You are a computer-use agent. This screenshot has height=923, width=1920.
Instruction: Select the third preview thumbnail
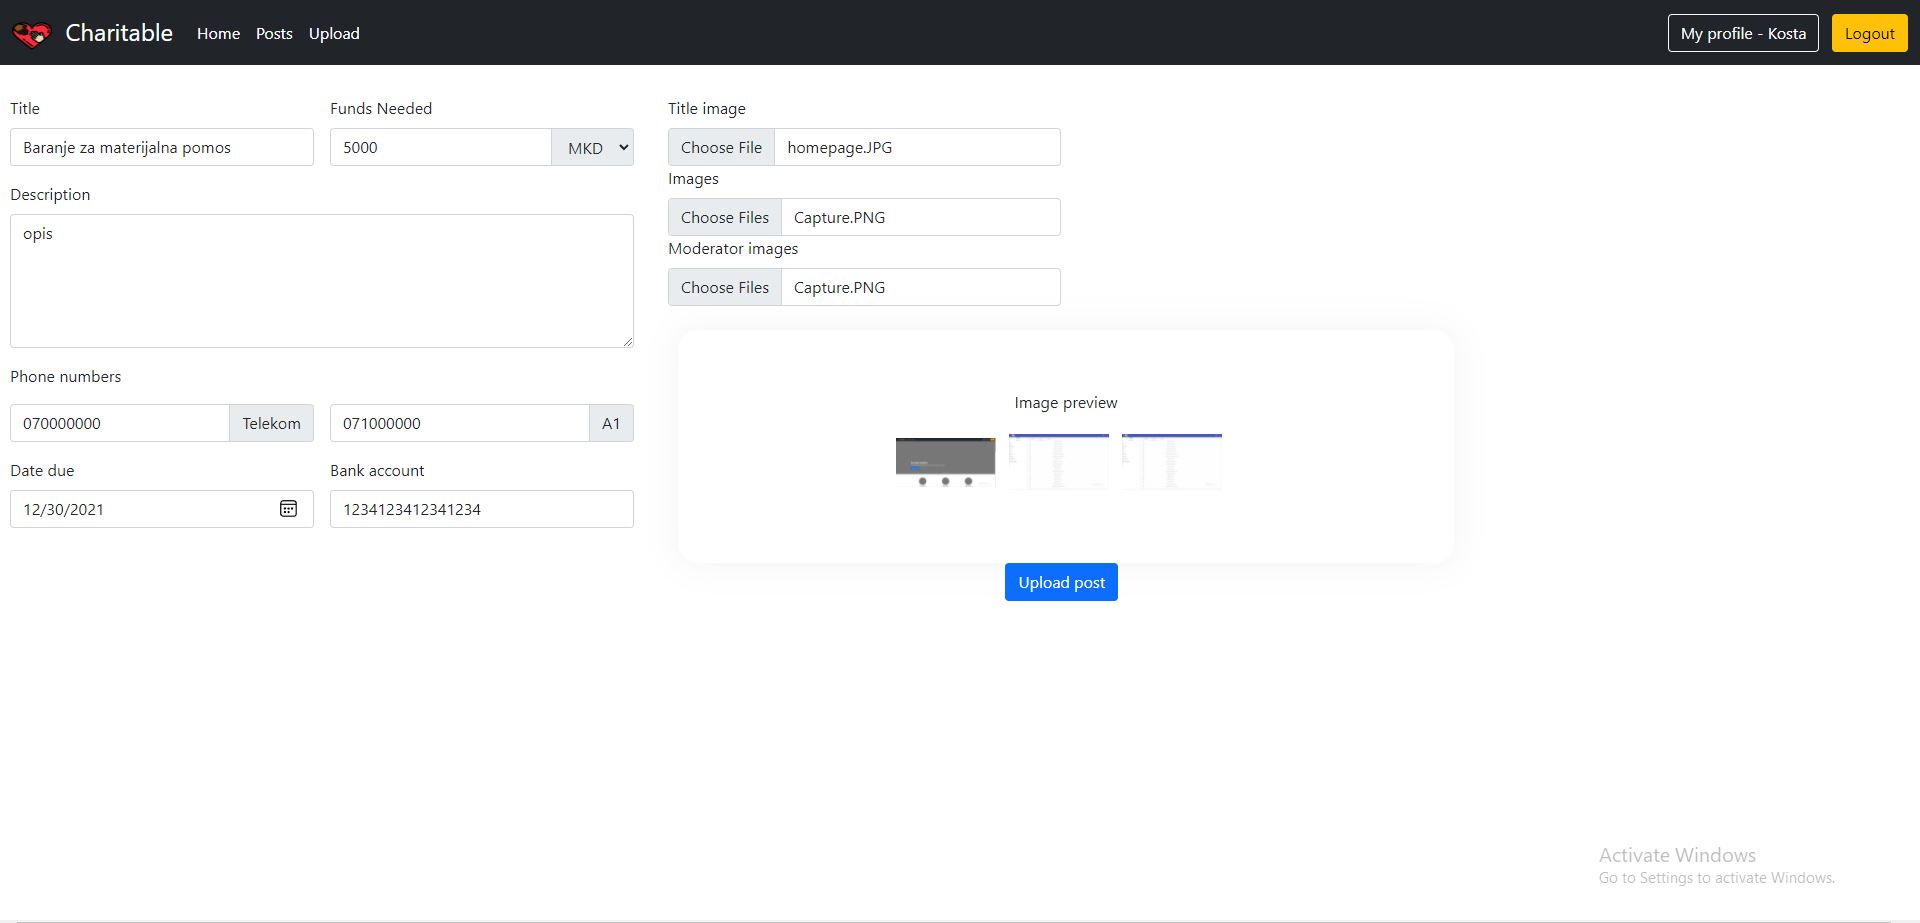tap(1171, 462)
